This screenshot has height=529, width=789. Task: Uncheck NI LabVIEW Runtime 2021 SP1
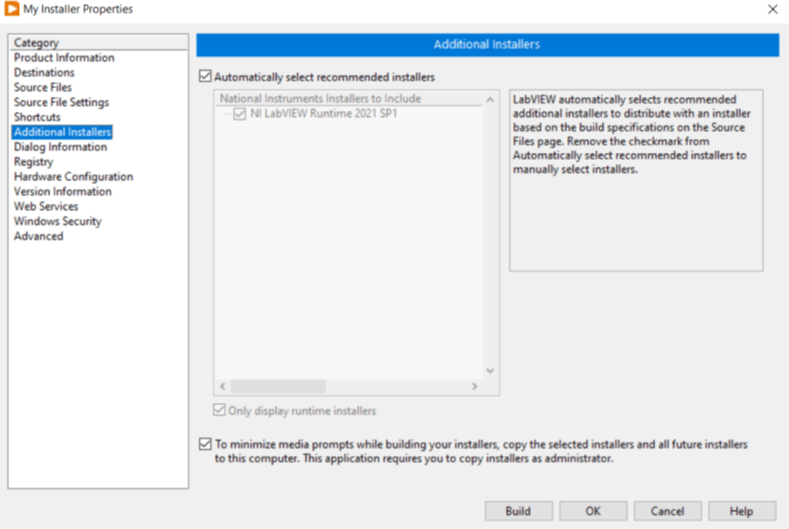tap(240, 114)
